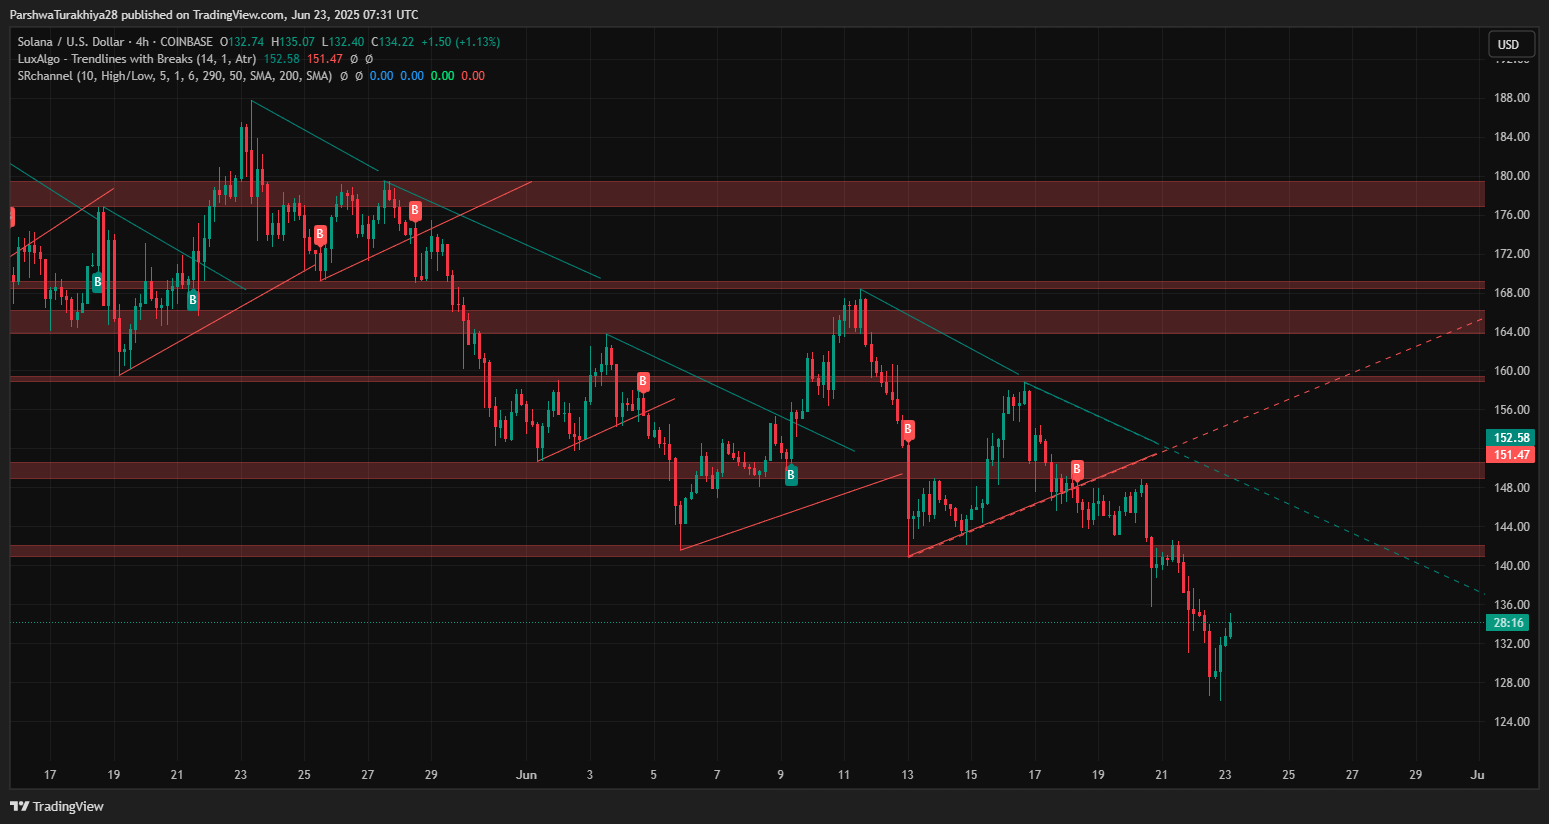Select the red B marker near Jun 4
The width and height of the screenshot is (1549, 824).
pyautogui.click(x=643, y=381)
